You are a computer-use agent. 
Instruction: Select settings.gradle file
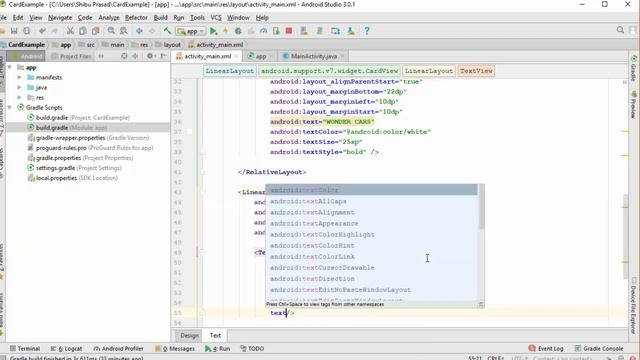(74, 168)
